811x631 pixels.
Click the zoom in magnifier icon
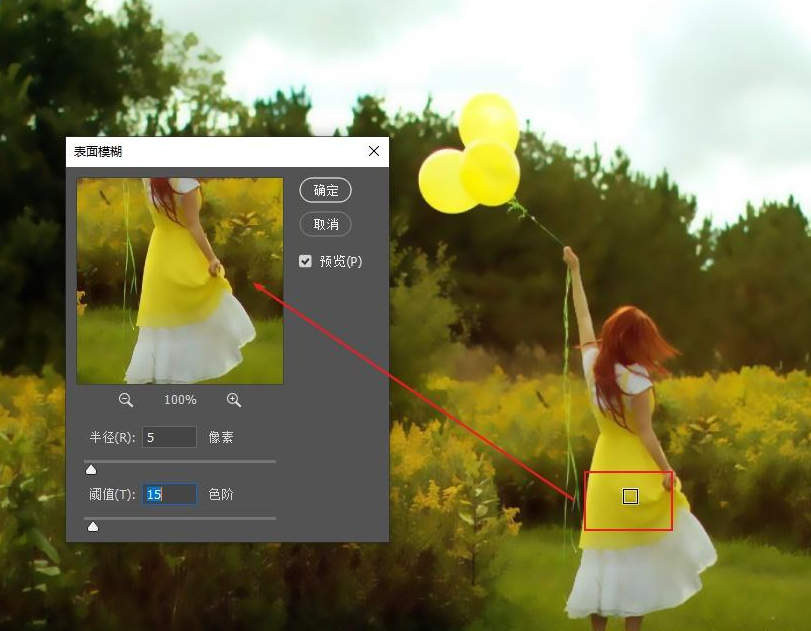pyautogui.click(x=234, y=399)
